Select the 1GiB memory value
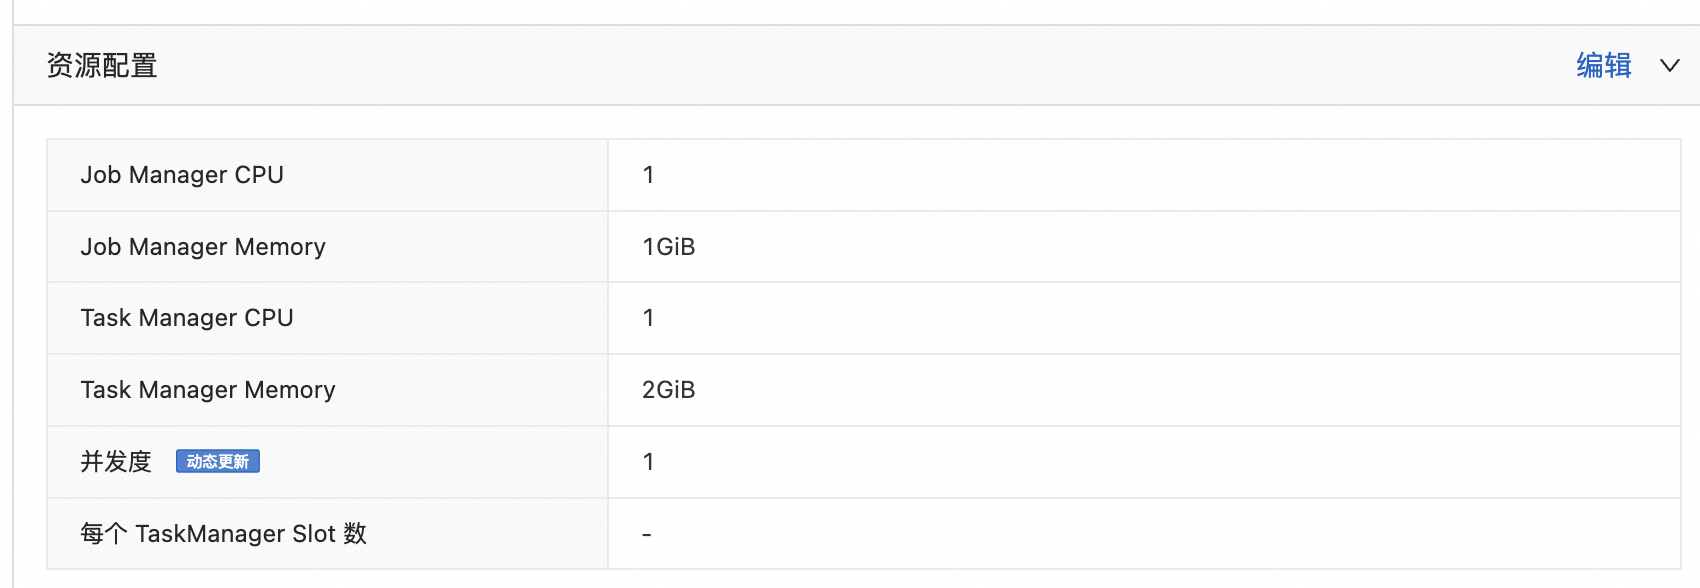Screen dimensions: 1700x588 668,247
